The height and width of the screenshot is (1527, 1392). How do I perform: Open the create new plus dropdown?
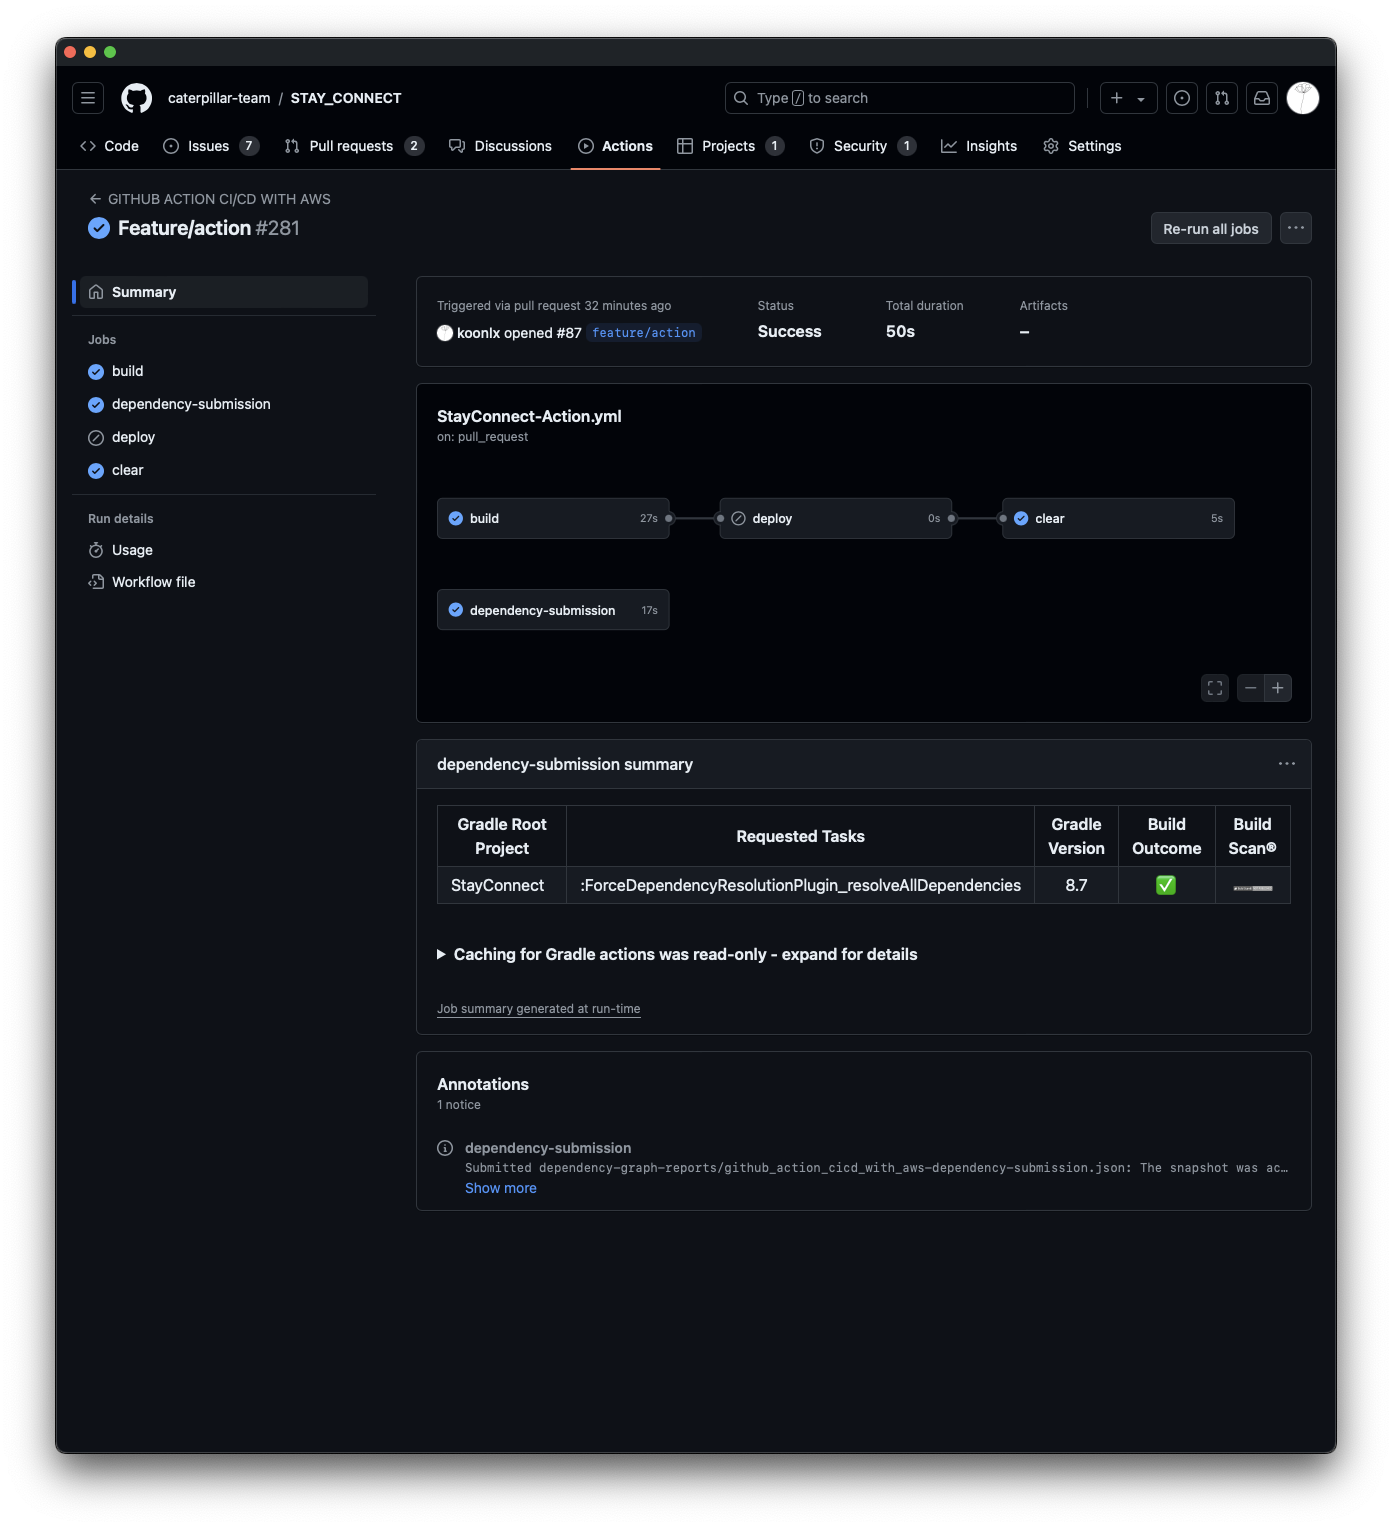click(x=1128, y=98)
